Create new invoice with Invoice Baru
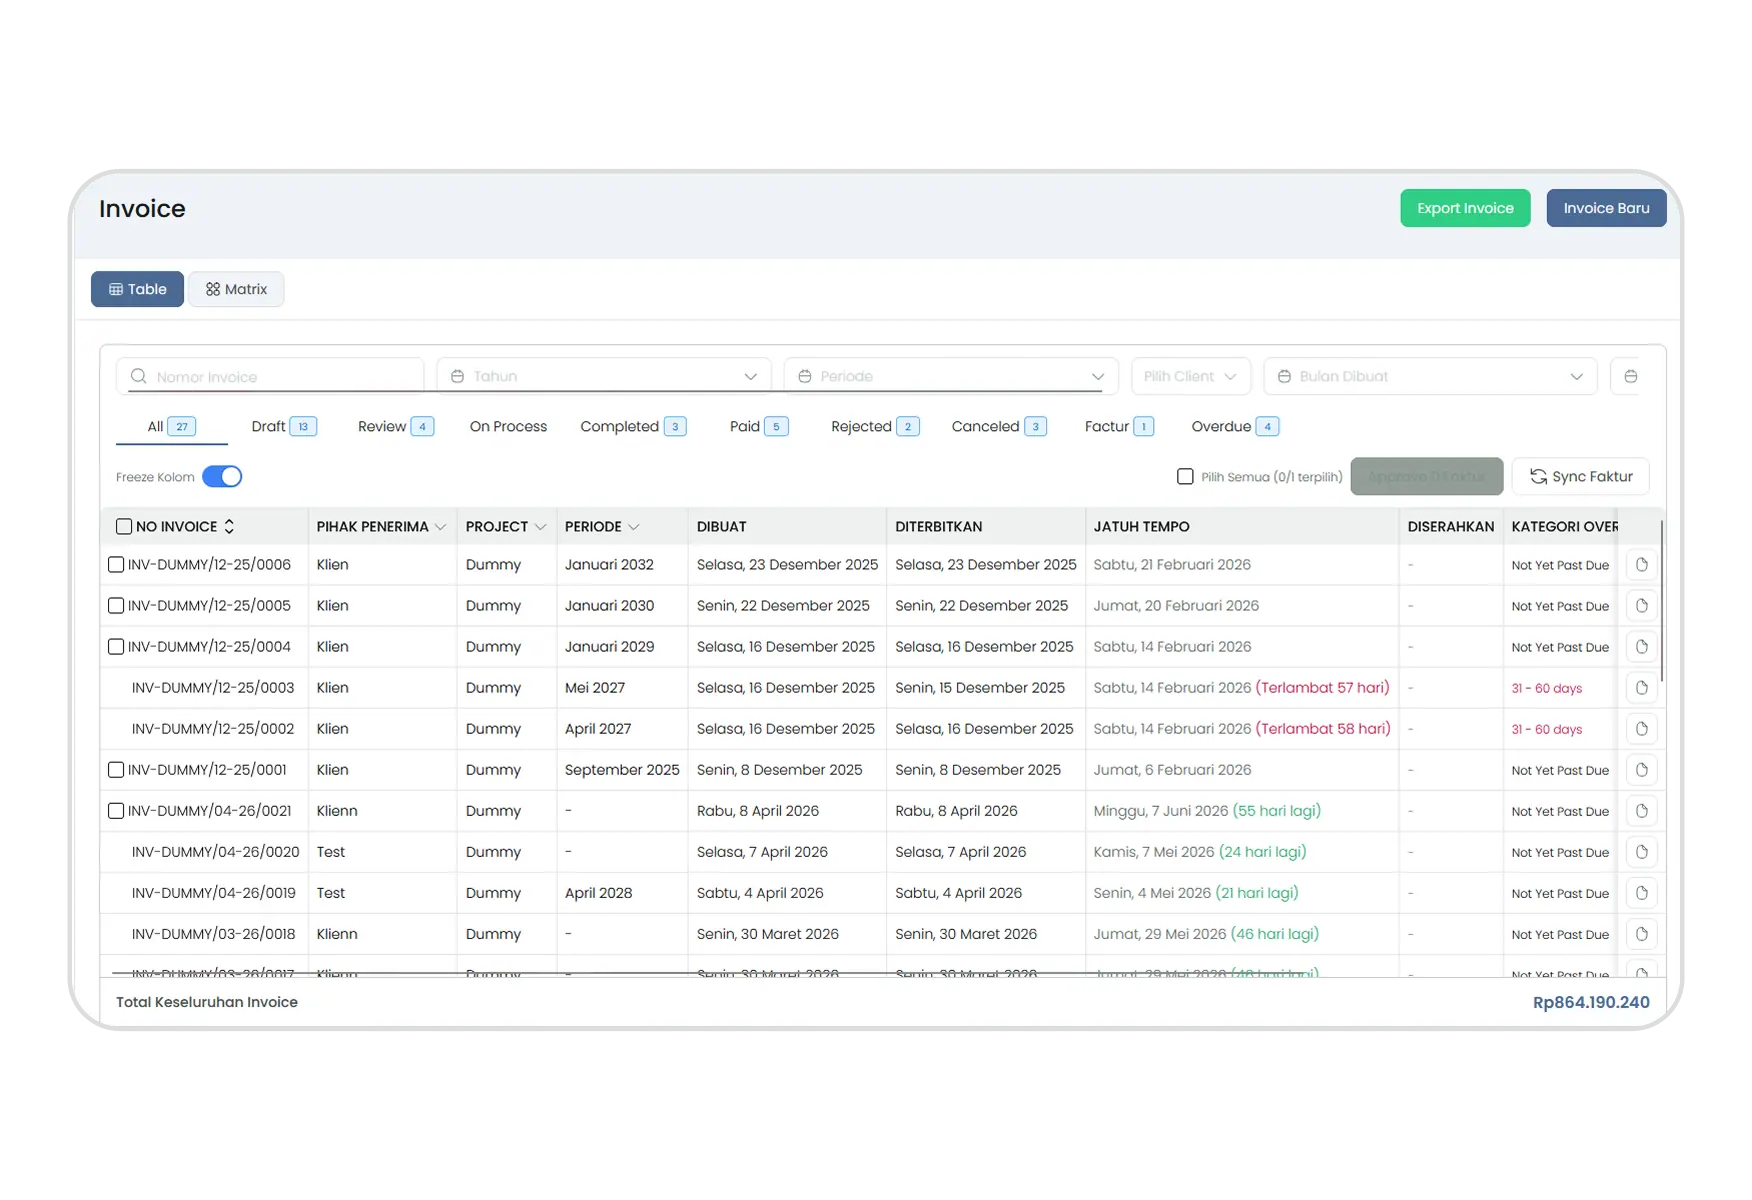This screenshot has height=1200, width=1752. pyautogui.click(x=1606, y=208)
